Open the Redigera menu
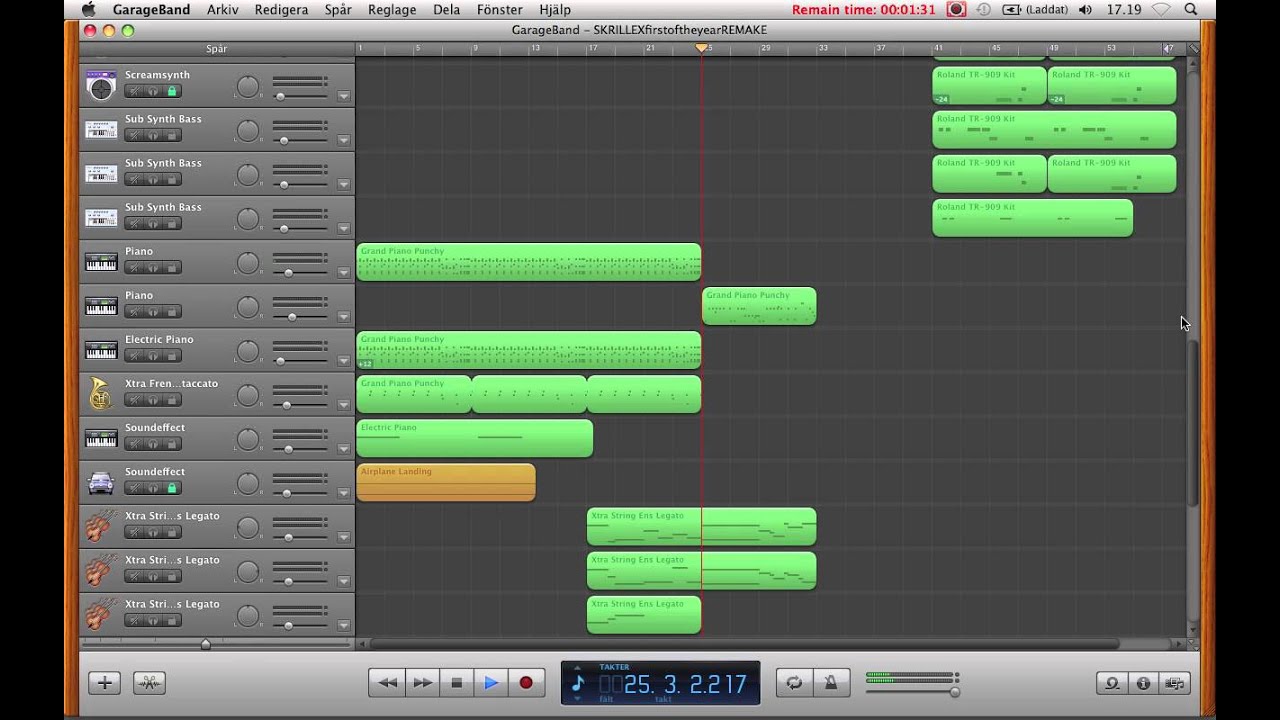Viewport: 1280px width, 720px height. click(281, 9)
